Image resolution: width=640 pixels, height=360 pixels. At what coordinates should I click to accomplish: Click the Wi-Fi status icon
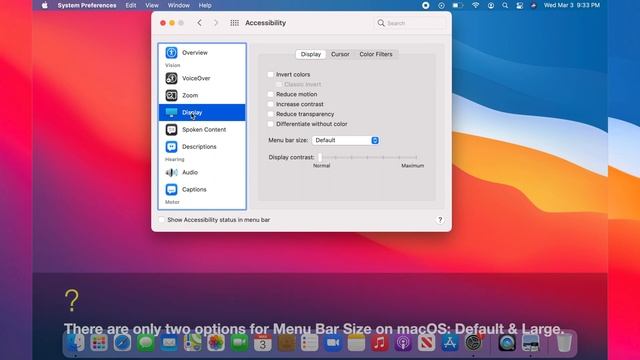(475, 5)
